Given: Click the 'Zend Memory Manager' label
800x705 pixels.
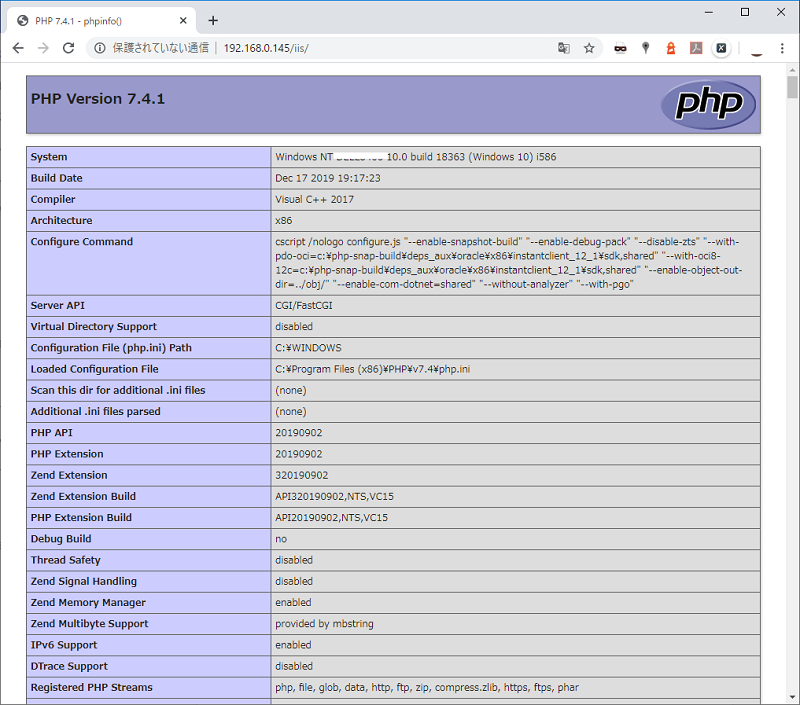Looking at the screenshot, I should click(x=88, y=602).
